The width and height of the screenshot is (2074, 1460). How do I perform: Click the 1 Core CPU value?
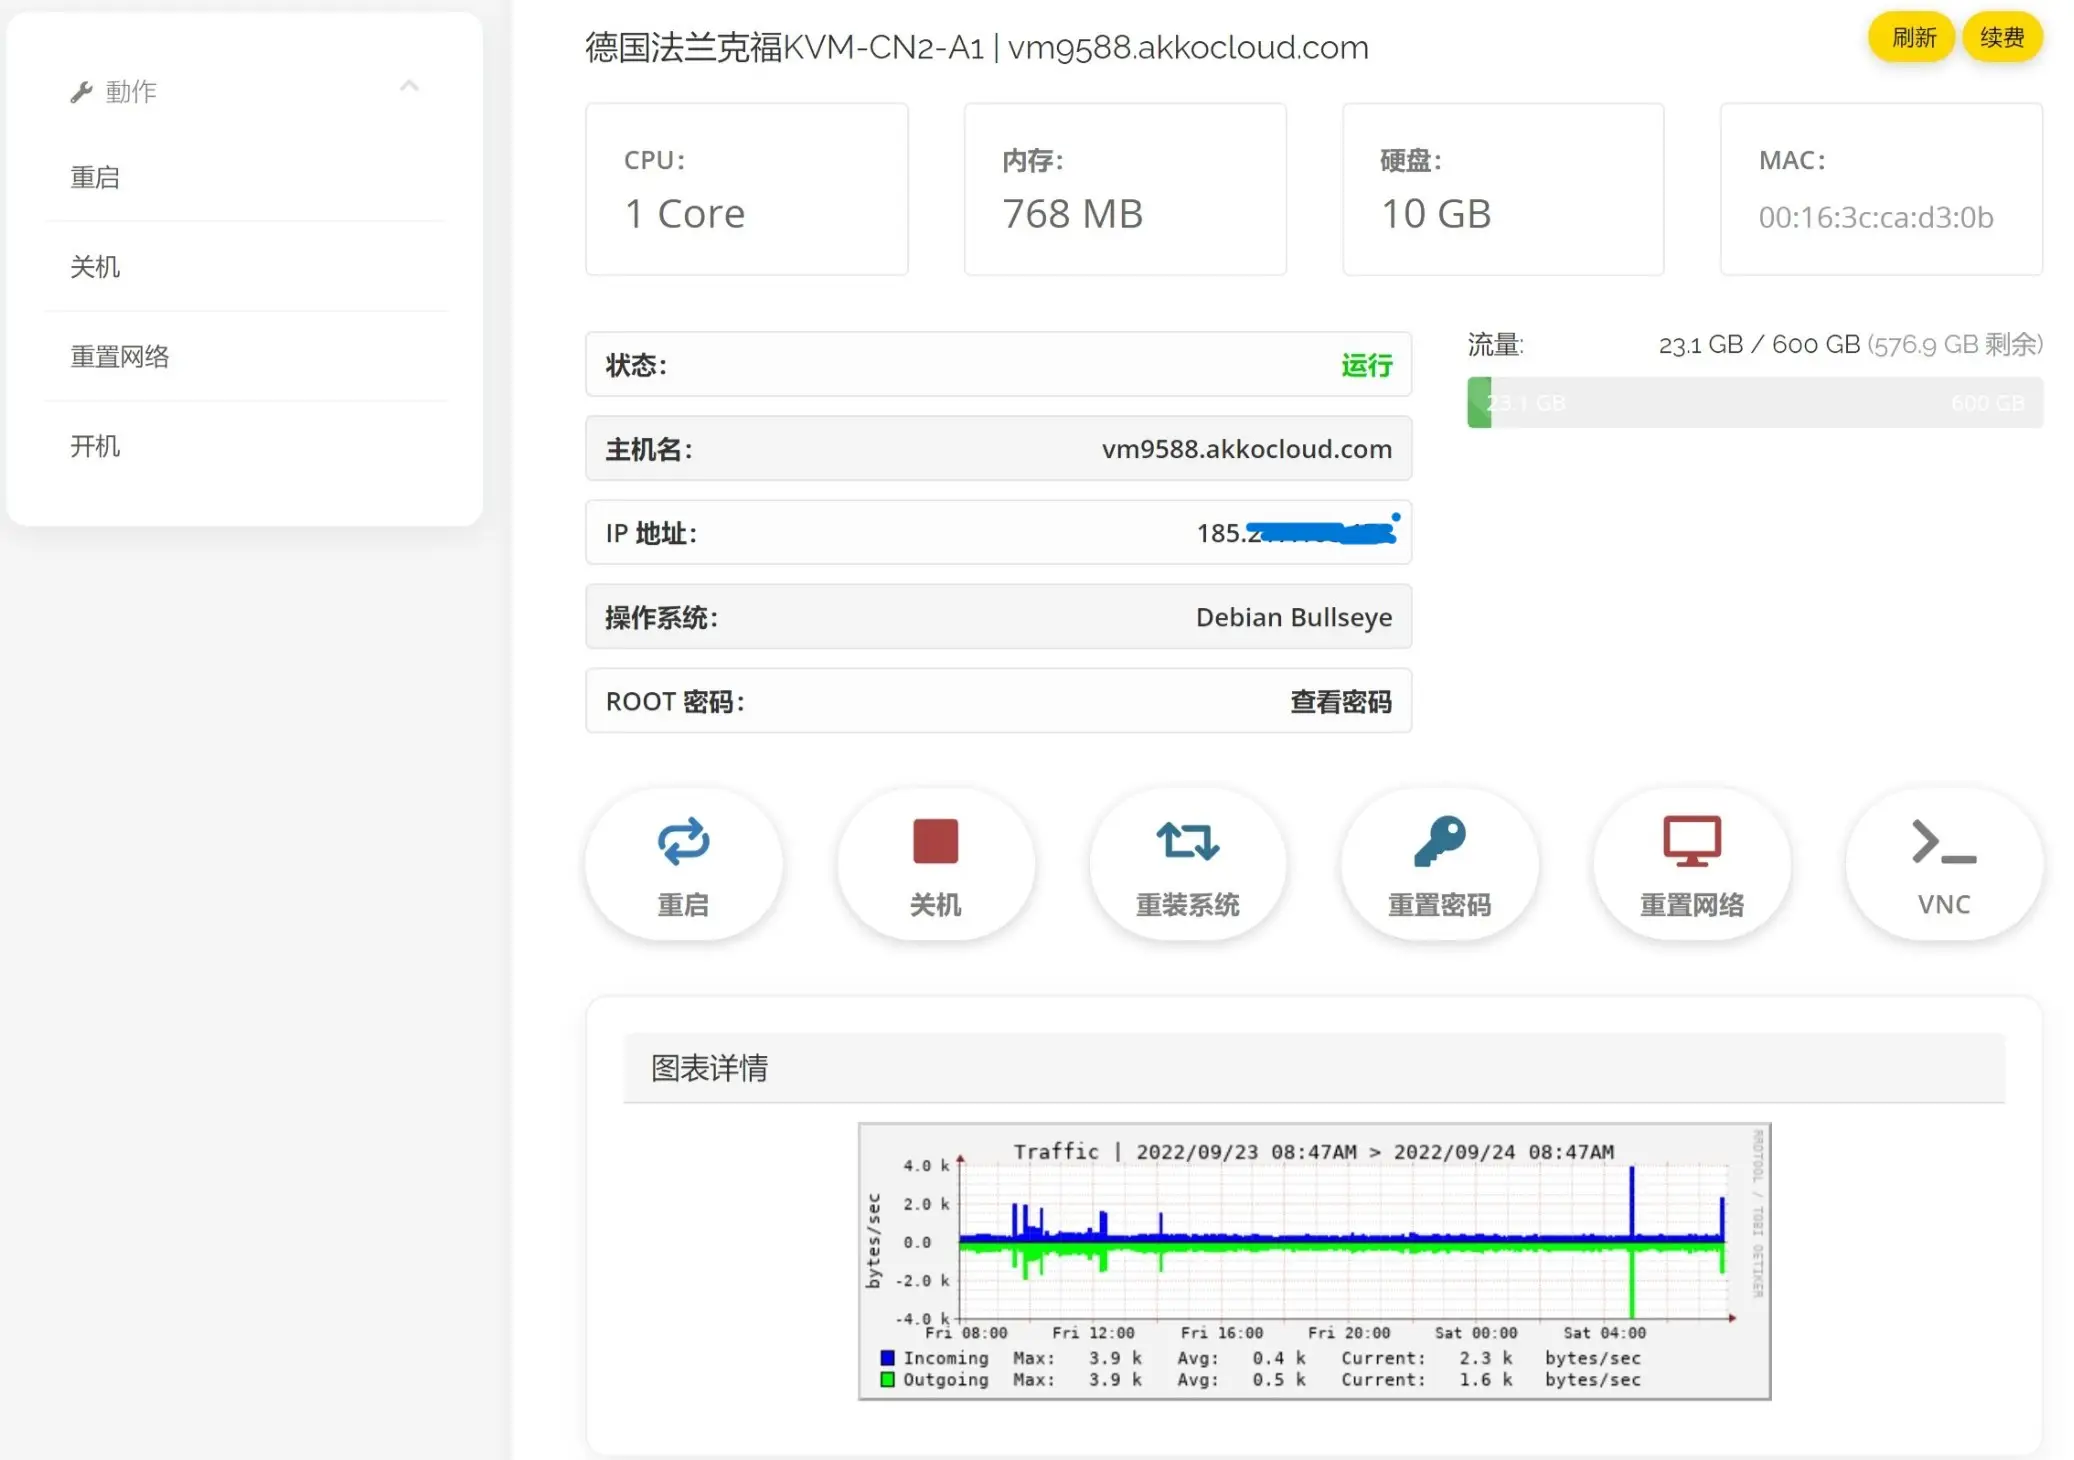[685, 214]
